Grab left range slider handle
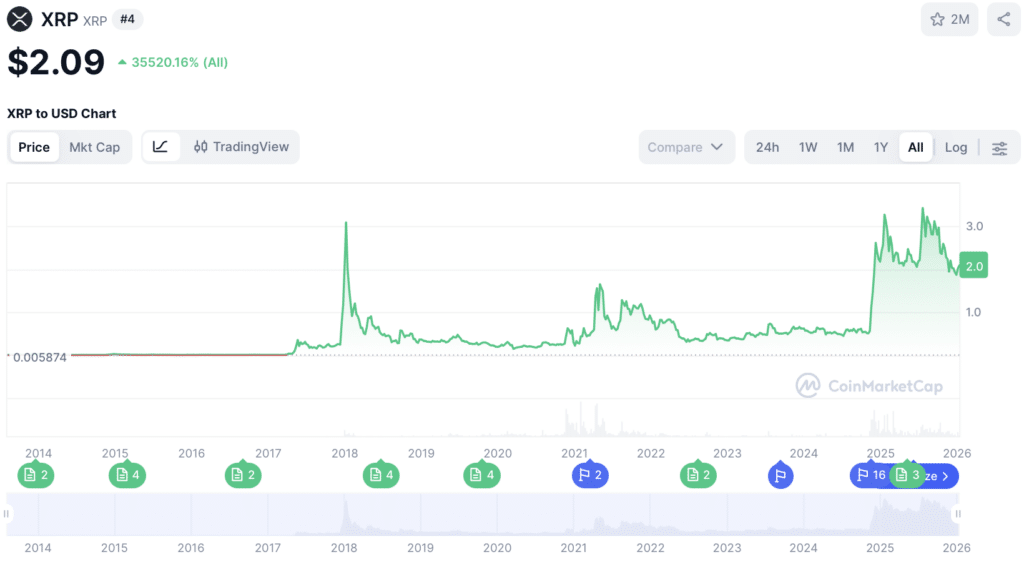Viewport: 1024px width, 572px height. pyautogui.click(x=7, y=514)
